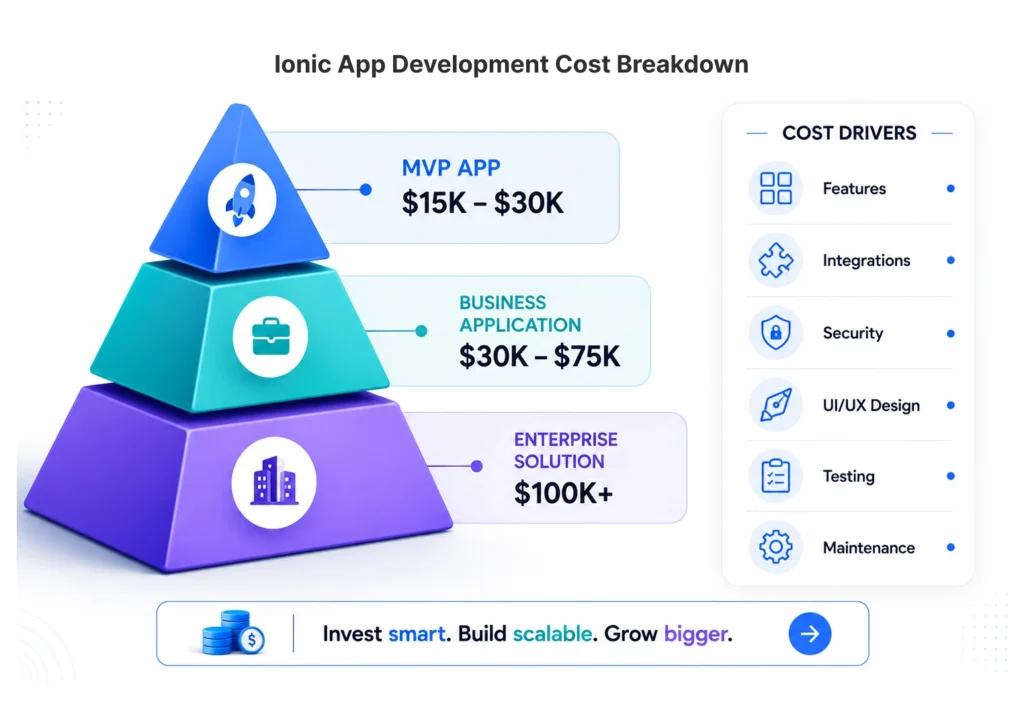Click the word "scalable" in the banner
1024x706 pixels.
[x=552, y=634]
